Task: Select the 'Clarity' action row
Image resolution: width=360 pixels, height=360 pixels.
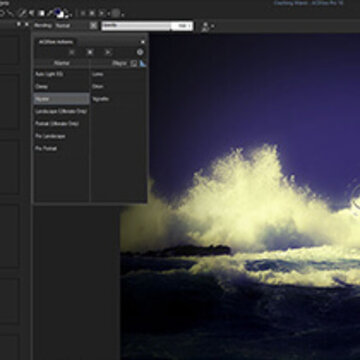Action: 62,86
